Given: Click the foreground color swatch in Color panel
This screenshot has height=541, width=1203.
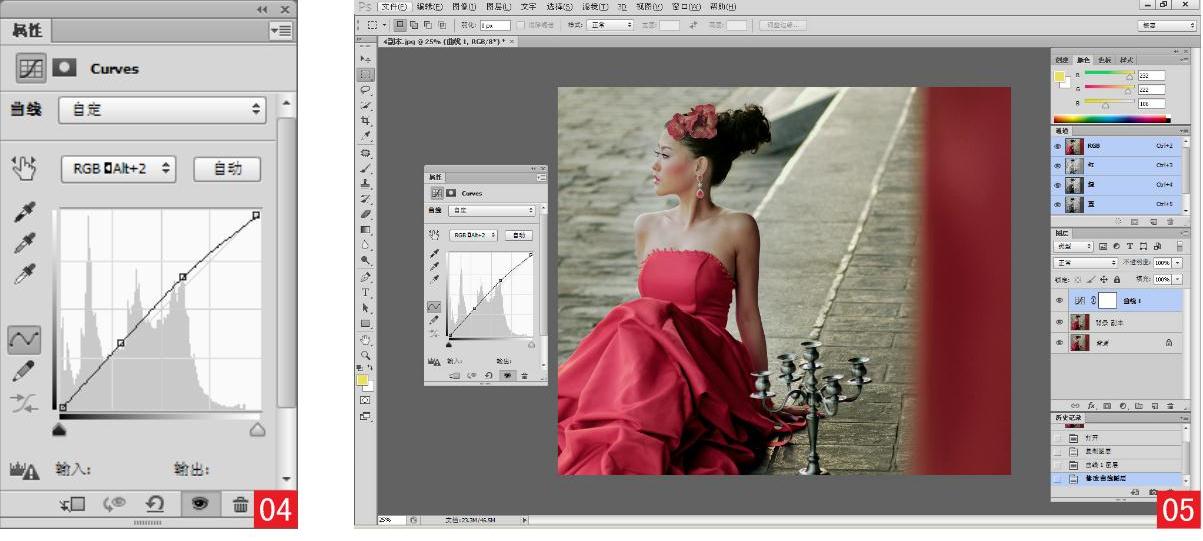Looking at the screenshot, I should click(x=1060, y=77).
